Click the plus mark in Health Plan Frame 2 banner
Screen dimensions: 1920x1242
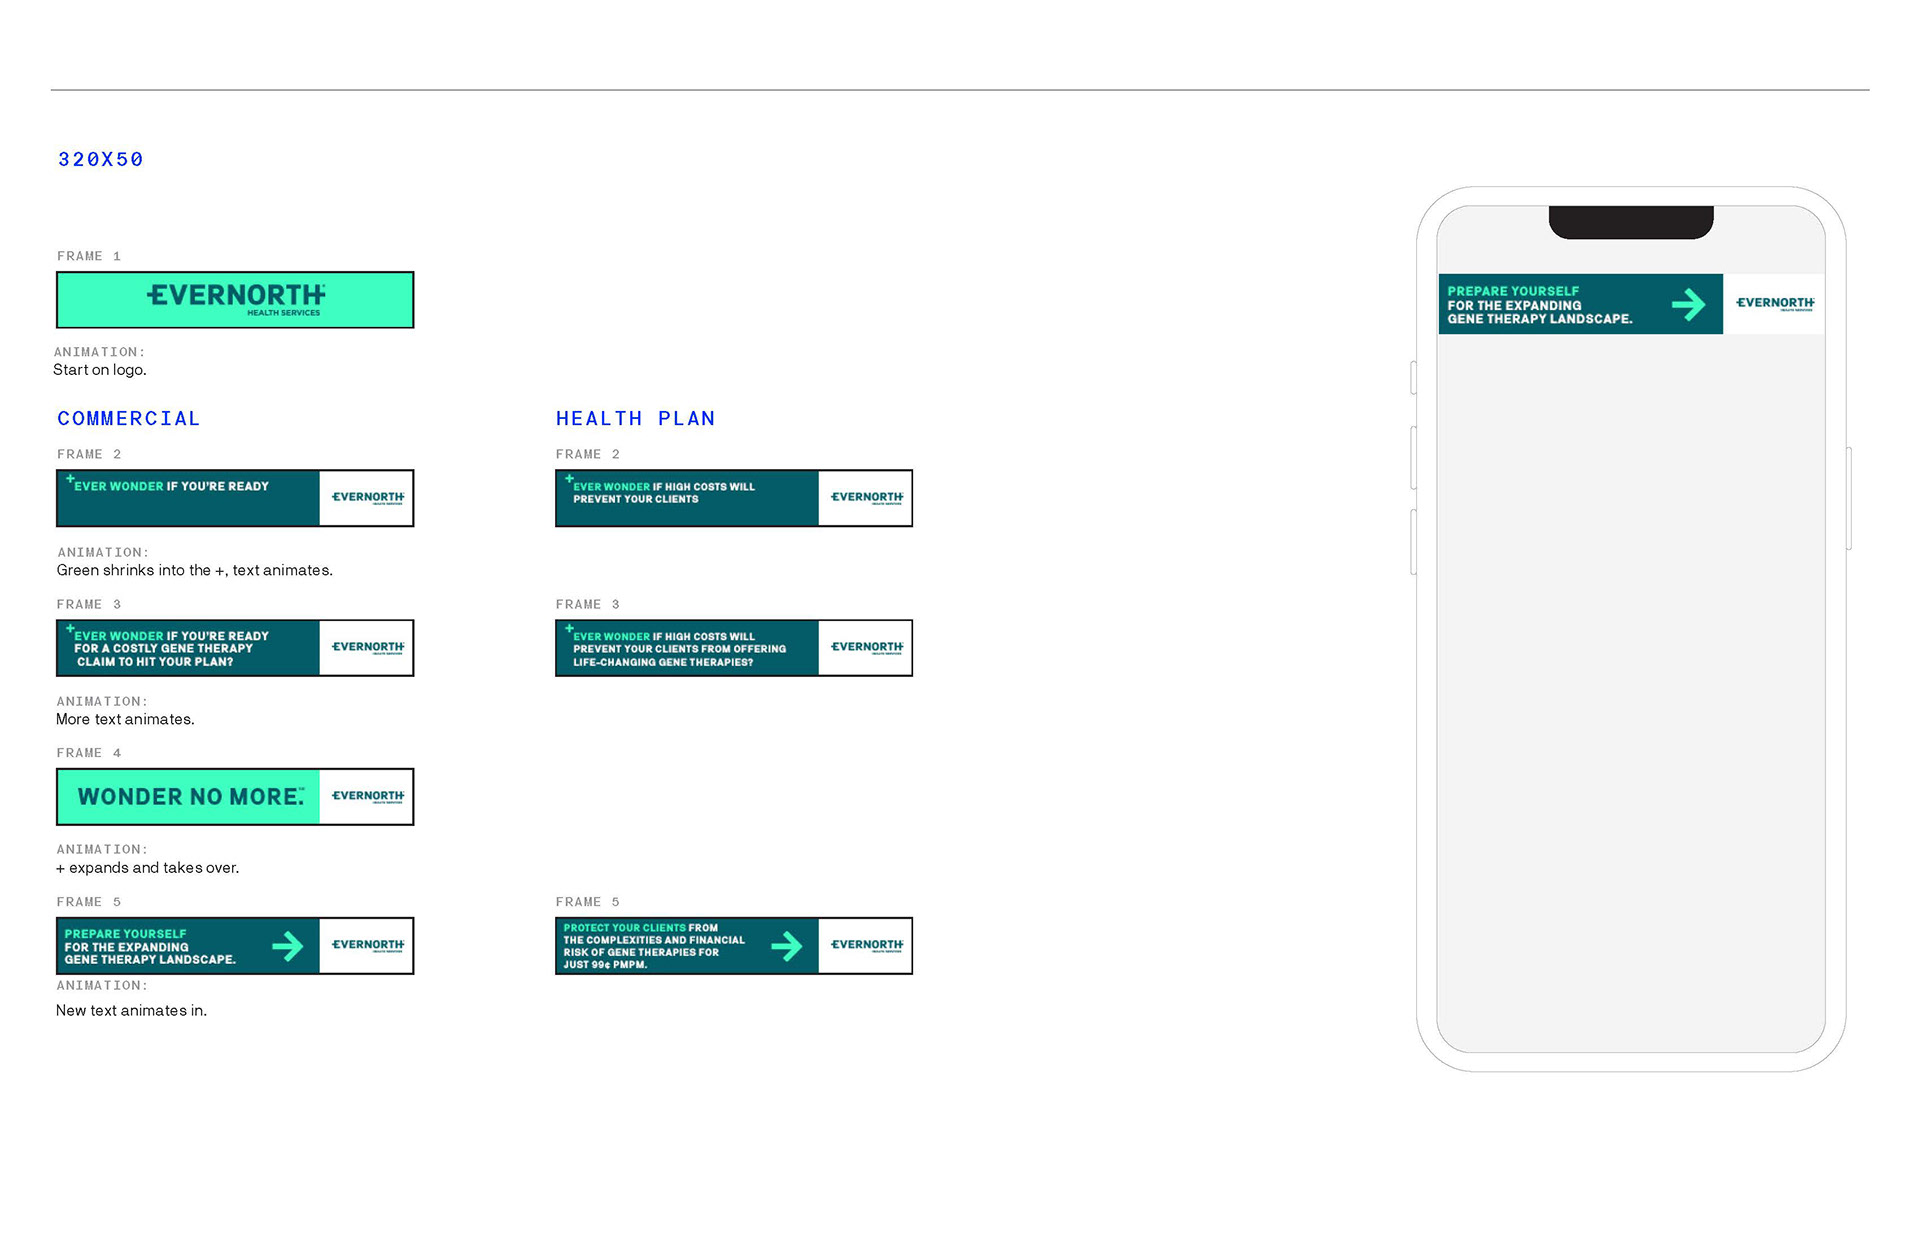point(569,479)
